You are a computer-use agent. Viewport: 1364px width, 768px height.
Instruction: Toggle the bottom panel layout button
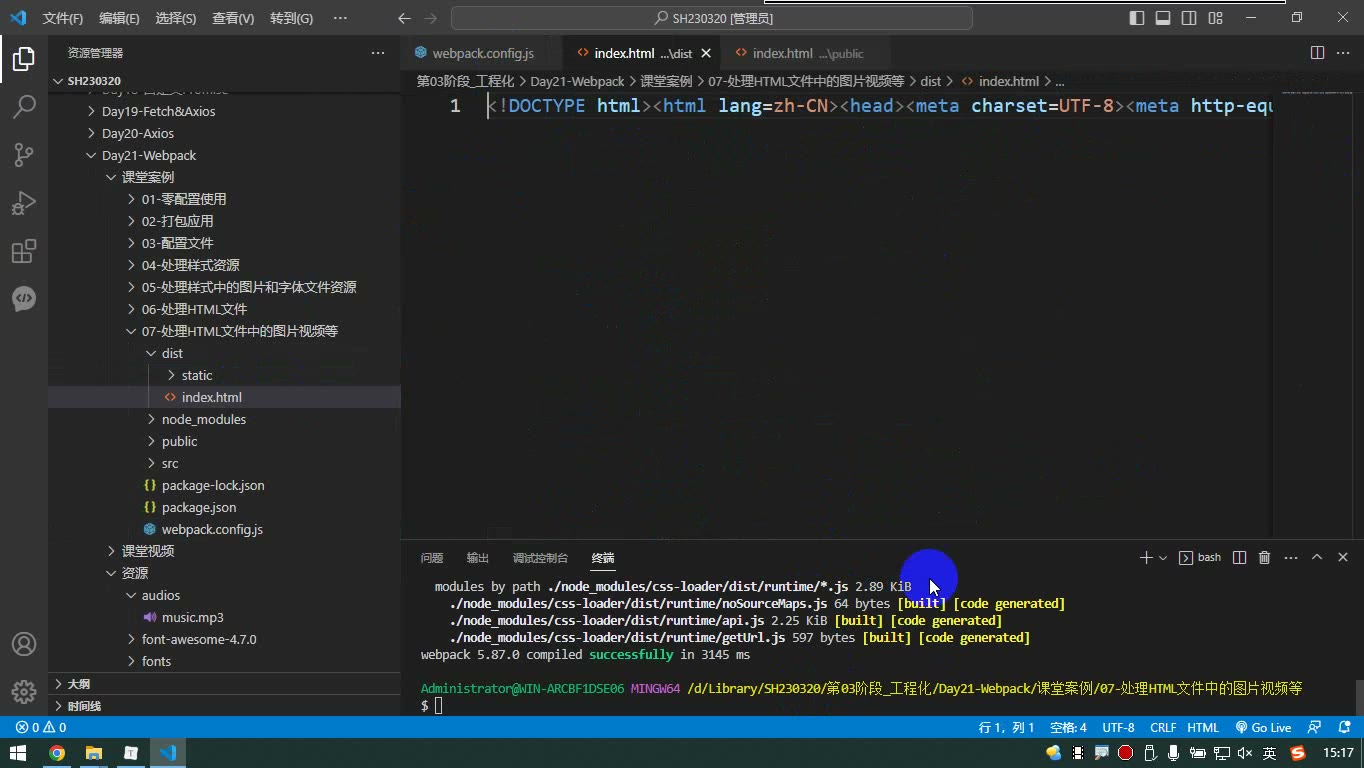pos(1163,18)
